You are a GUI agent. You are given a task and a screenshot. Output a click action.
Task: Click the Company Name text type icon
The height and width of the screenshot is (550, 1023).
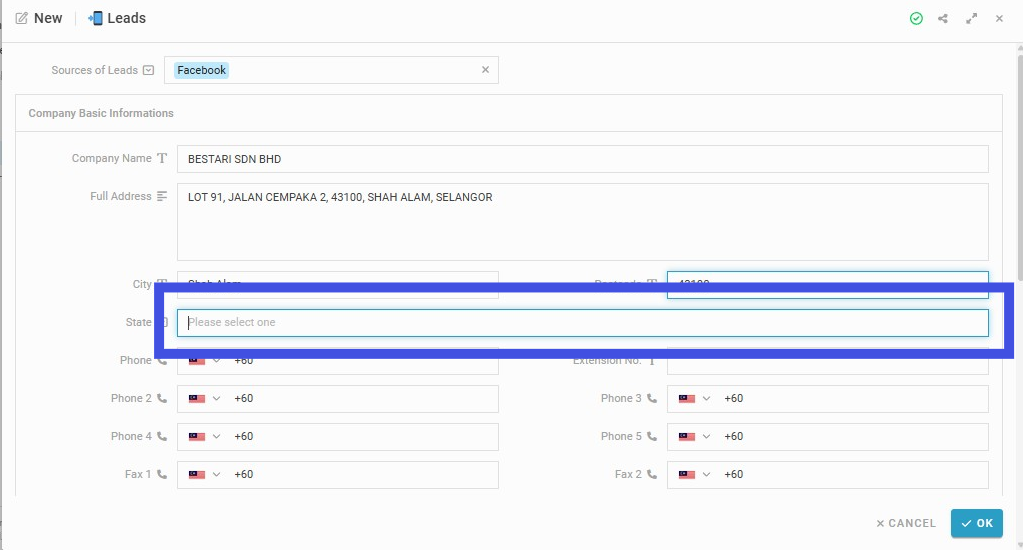click(x=162, y=159)
